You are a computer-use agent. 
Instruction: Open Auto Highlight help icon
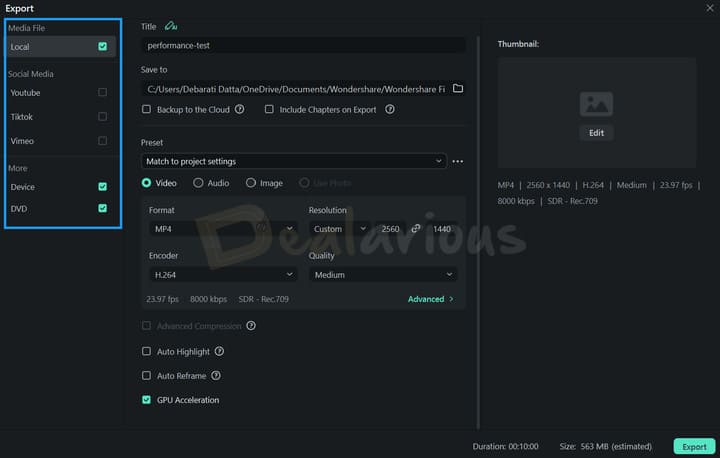coord(219,351)
